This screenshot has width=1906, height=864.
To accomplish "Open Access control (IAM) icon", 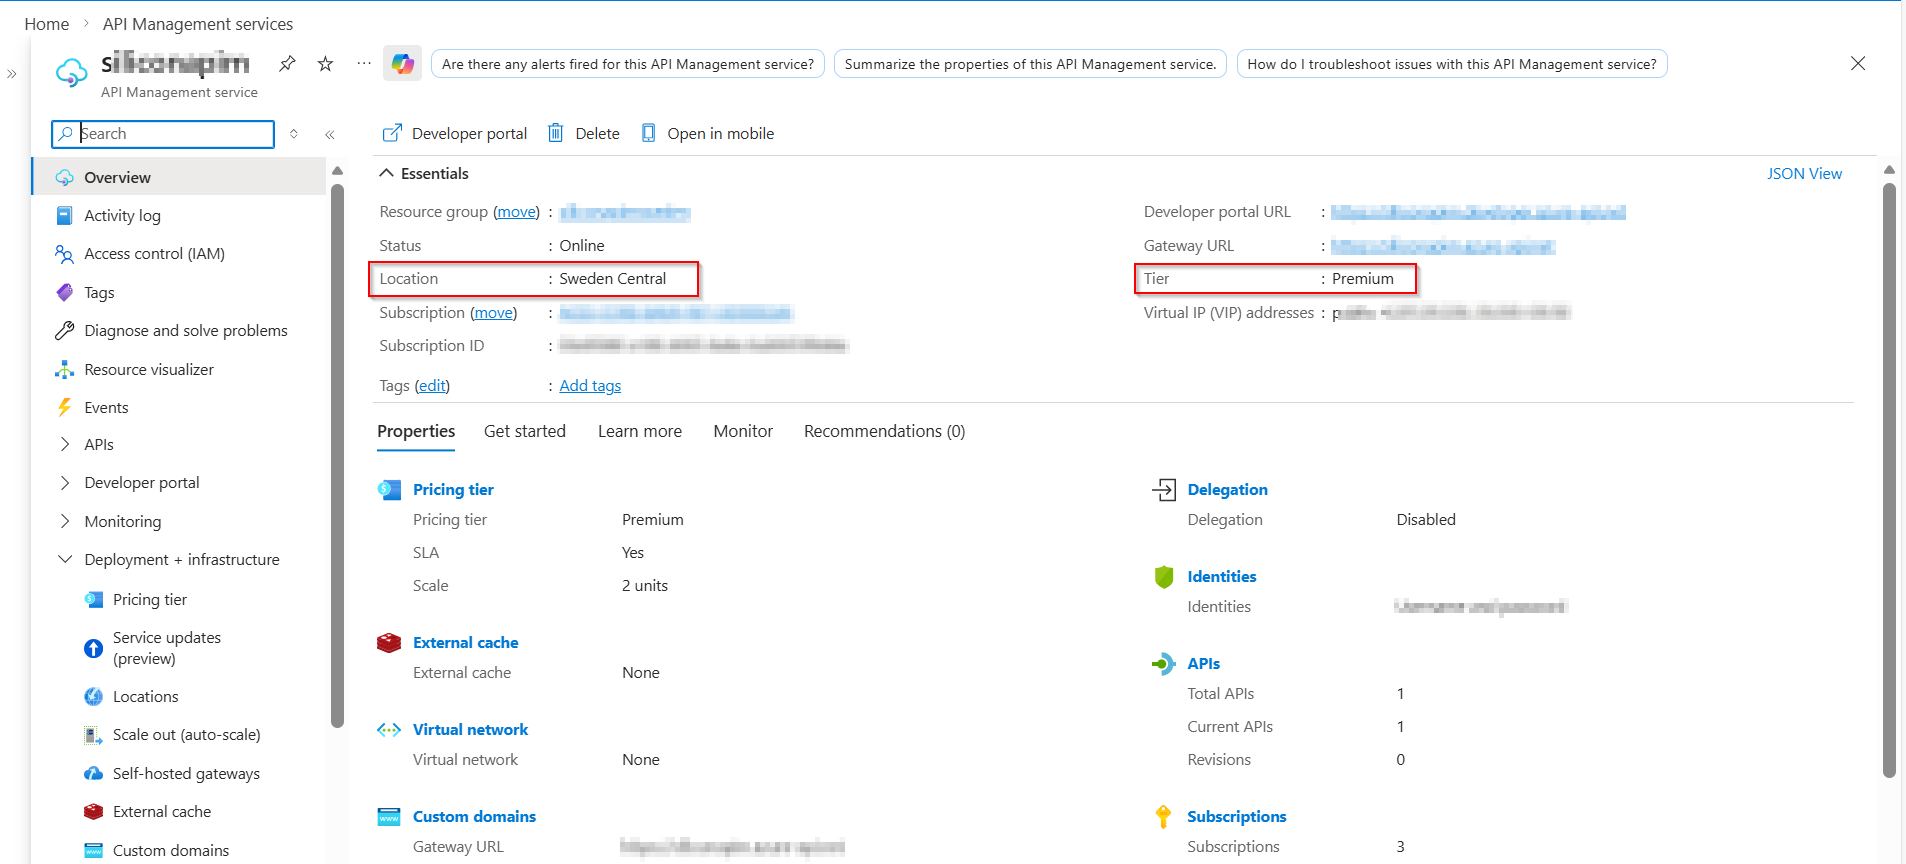I will tap(65, 254).
